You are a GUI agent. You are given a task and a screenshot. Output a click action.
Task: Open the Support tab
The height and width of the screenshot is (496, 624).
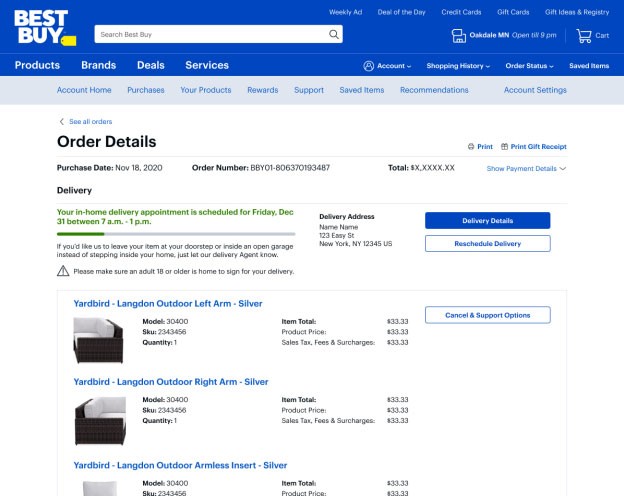(309, 90)
